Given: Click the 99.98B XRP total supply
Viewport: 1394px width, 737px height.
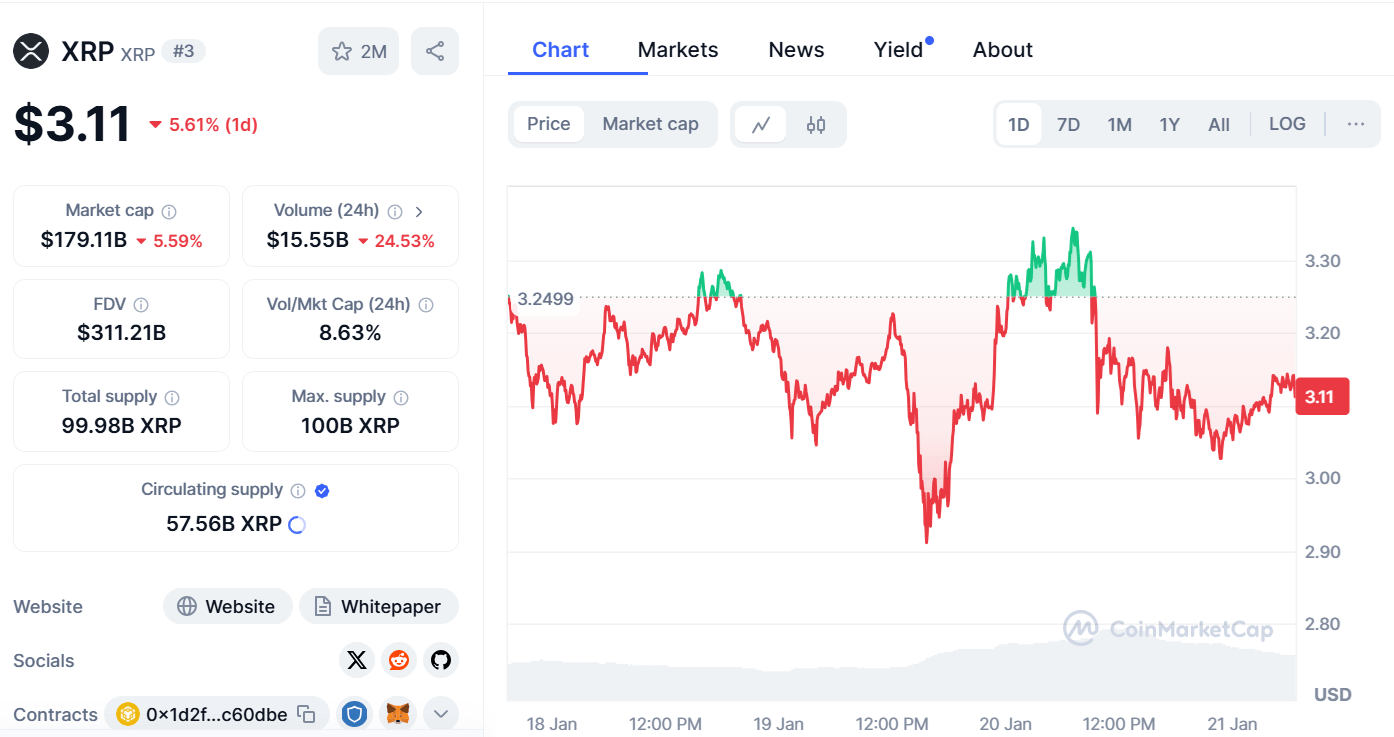Looking at the screenshot, I should [121, 426].
